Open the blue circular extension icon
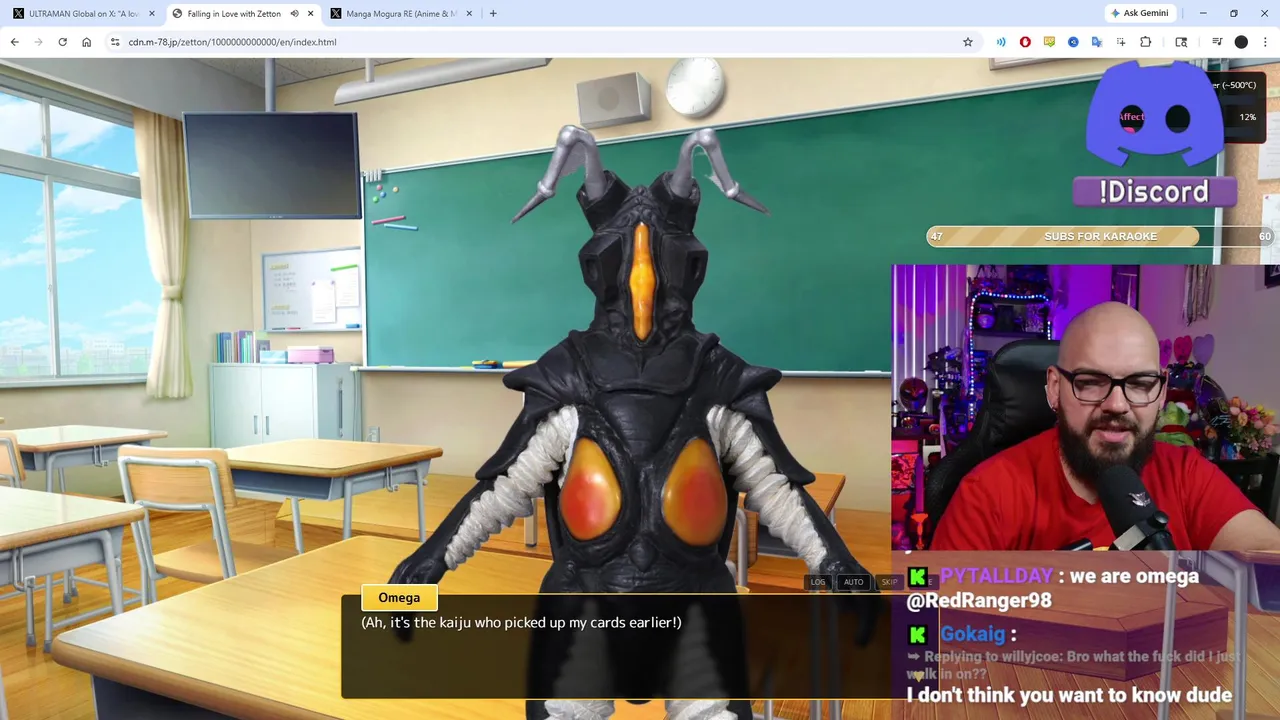 (x=1073, y=42)
